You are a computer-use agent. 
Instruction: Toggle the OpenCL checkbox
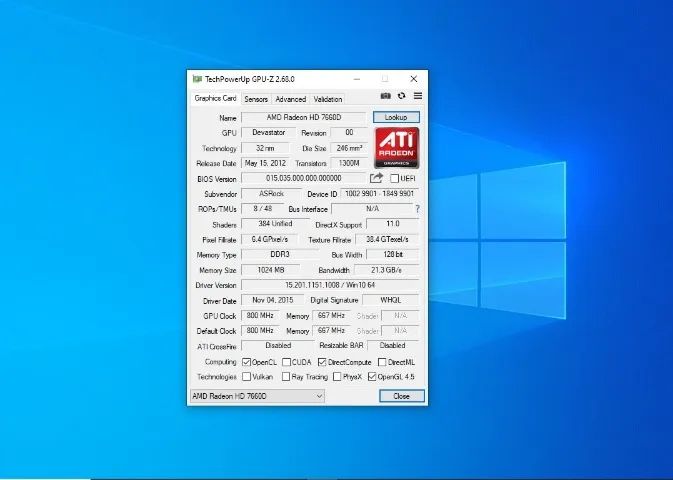tap(246, 362)
